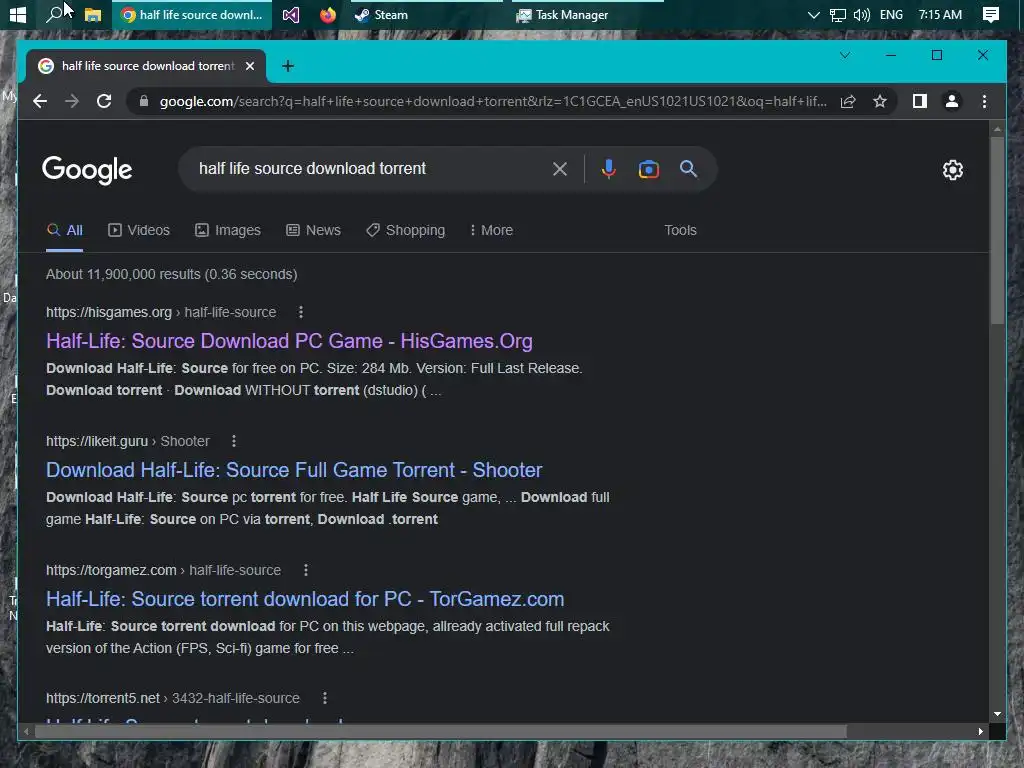
Task: View site information lock icon
Action: coord(144,101)
